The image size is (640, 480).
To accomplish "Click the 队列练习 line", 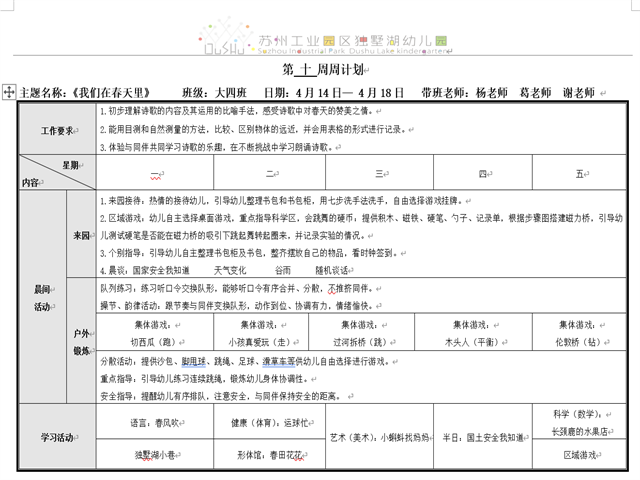I will tap(236, 289).
